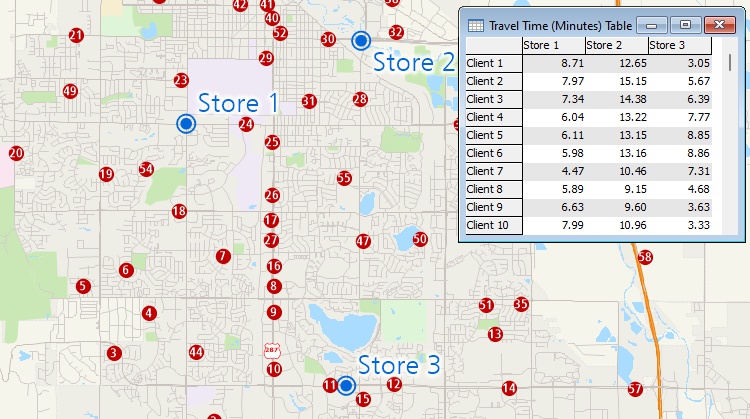Click the Store 1 column header
750x419 pixels.
553,46
